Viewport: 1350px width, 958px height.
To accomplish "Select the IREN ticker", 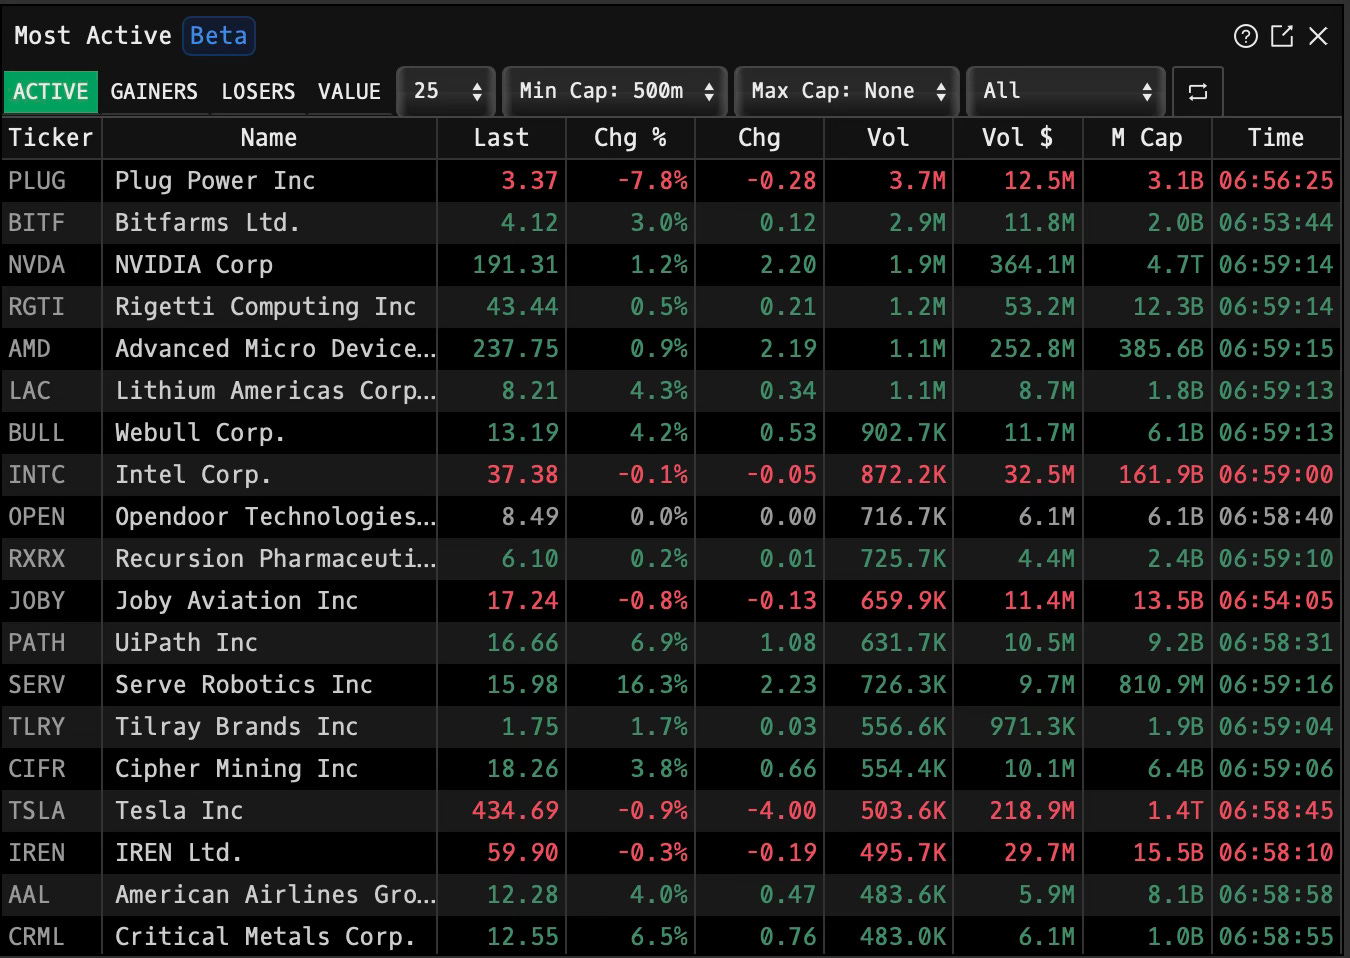I will 37,853.
